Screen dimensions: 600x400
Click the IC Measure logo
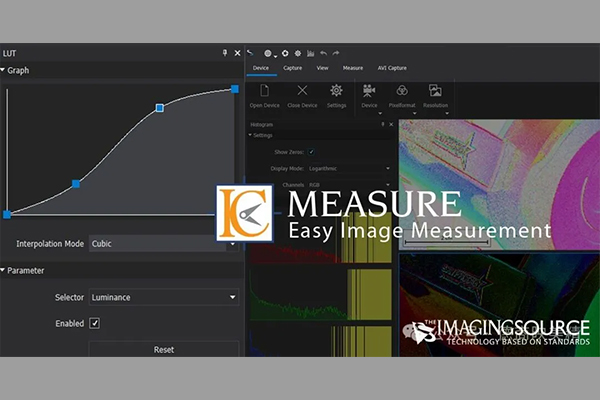coord(245,213)
